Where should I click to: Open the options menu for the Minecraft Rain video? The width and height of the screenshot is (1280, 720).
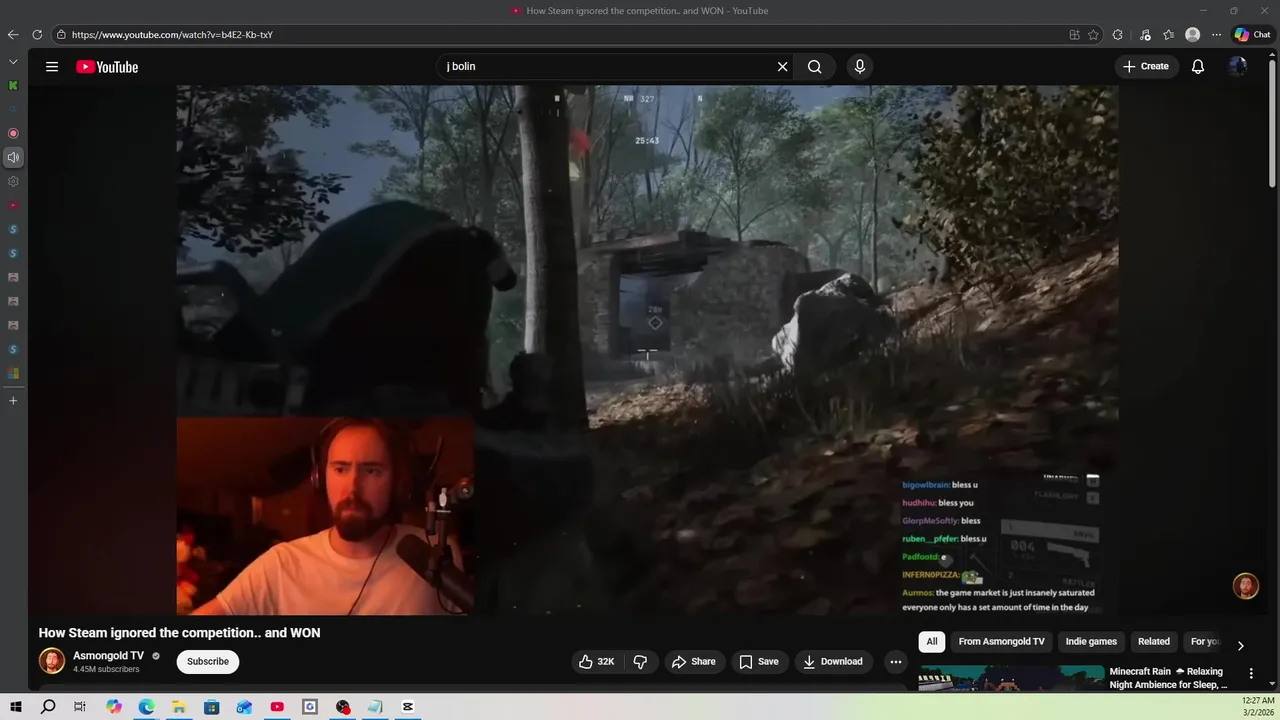pyautogui.click(x=1251, y=674)
